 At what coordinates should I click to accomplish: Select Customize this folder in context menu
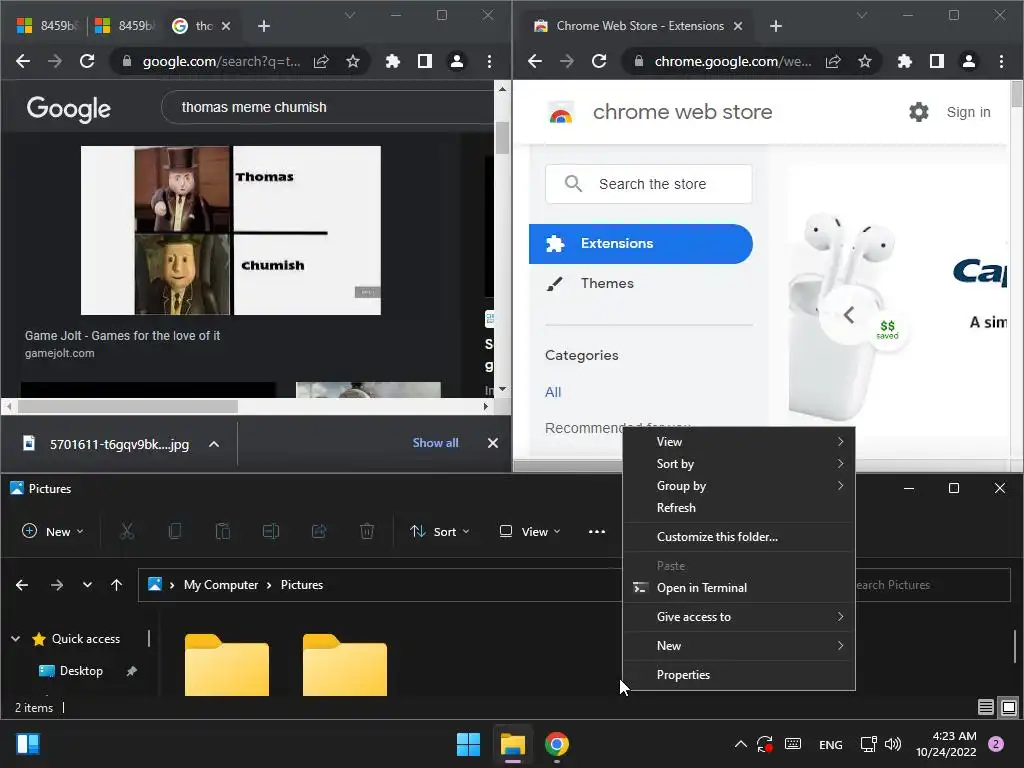[x=739, y=537]
